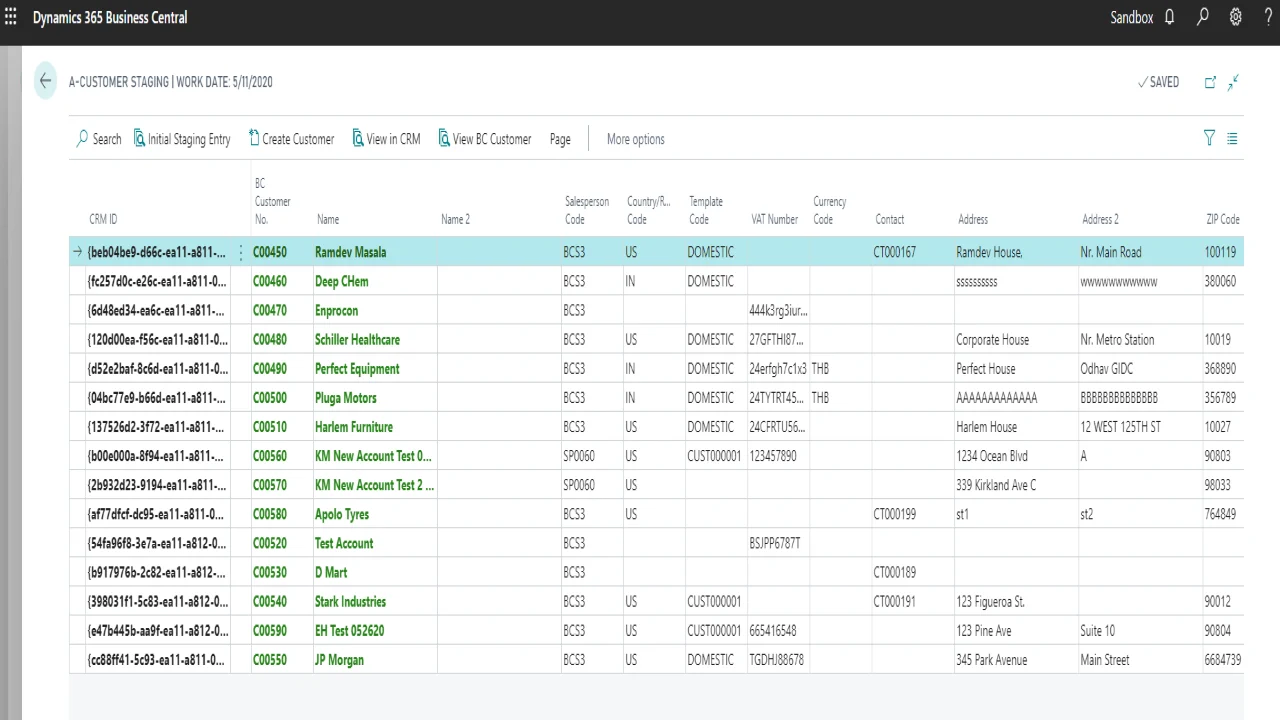This screenshot has width=1280, height=720.
Task: Collapse the page with diagonal arrows icon
Action: point(1234,82)
